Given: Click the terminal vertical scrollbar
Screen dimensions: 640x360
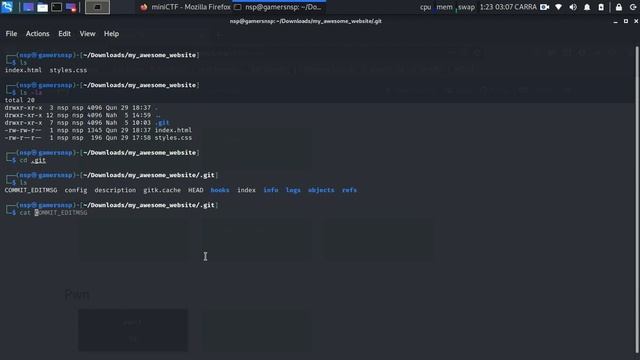Looking at the screenshot, I should (636, 200).
